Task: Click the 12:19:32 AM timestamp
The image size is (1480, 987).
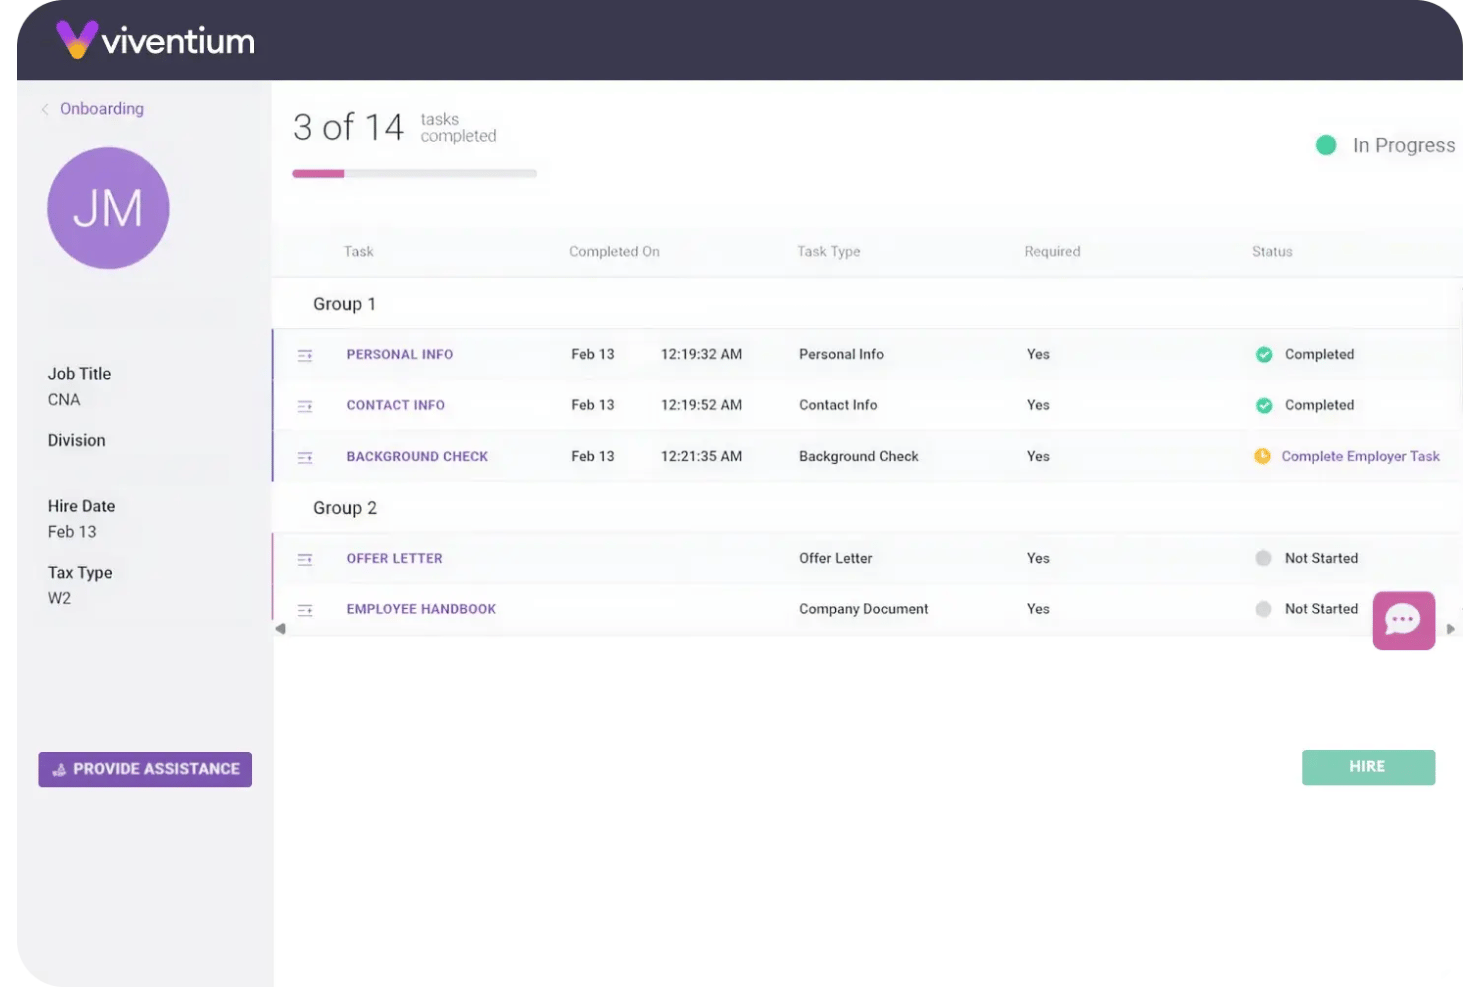Action: point(701,354)
